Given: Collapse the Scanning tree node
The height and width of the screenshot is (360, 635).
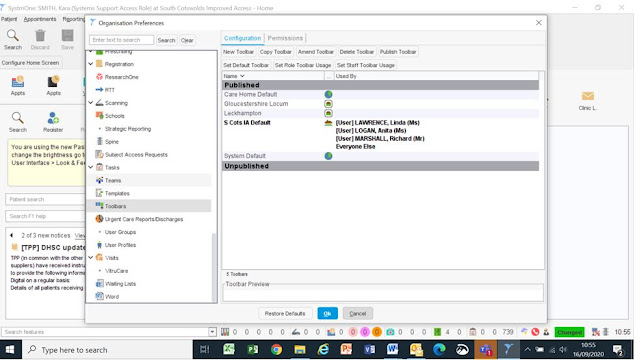Looking at the screenshot, I should tap(91, 103).
